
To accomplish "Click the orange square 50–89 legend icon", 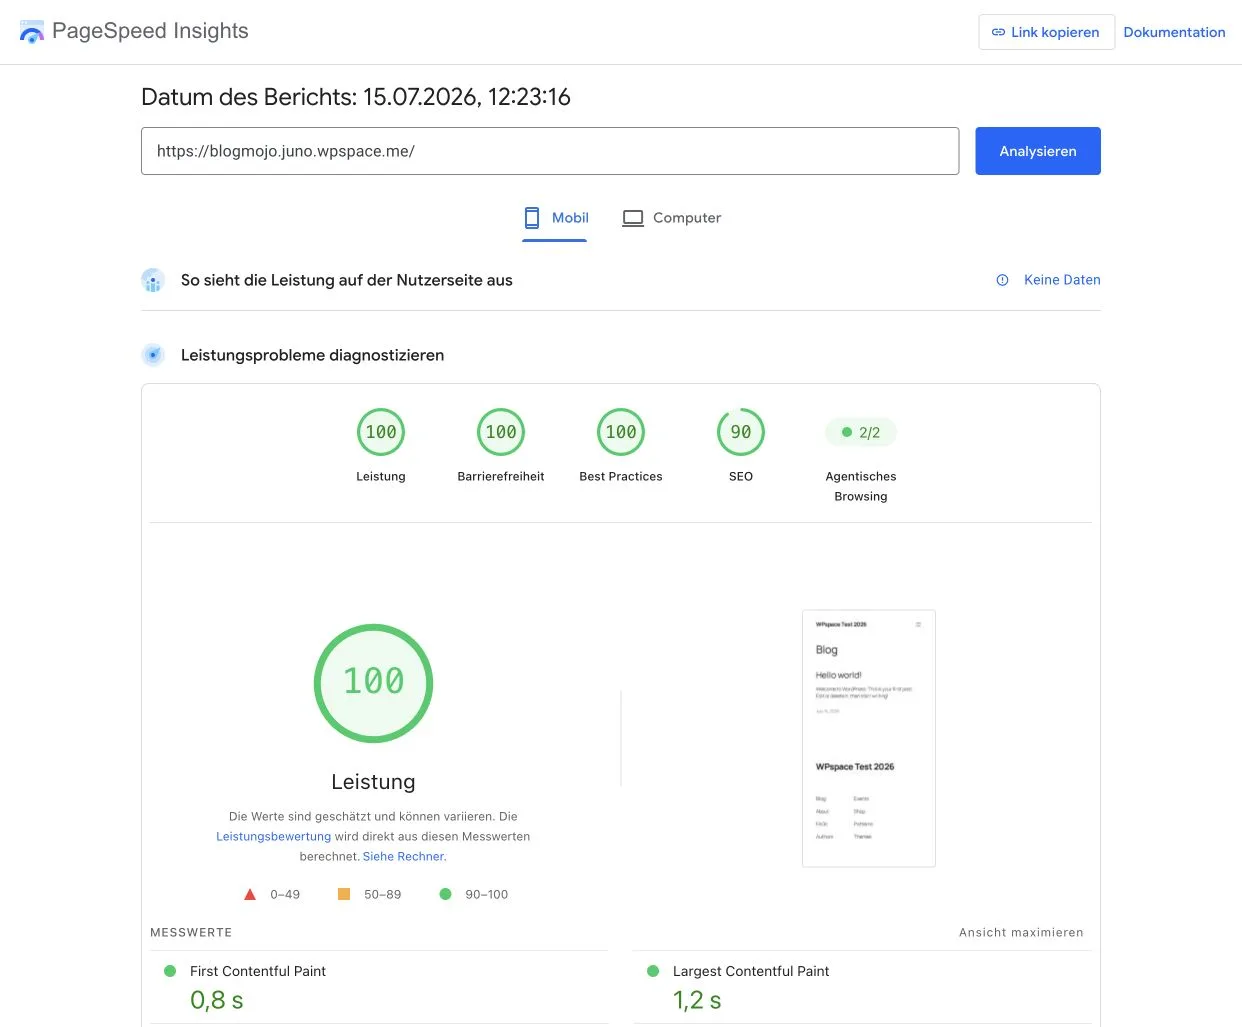I will coord(344,894).
